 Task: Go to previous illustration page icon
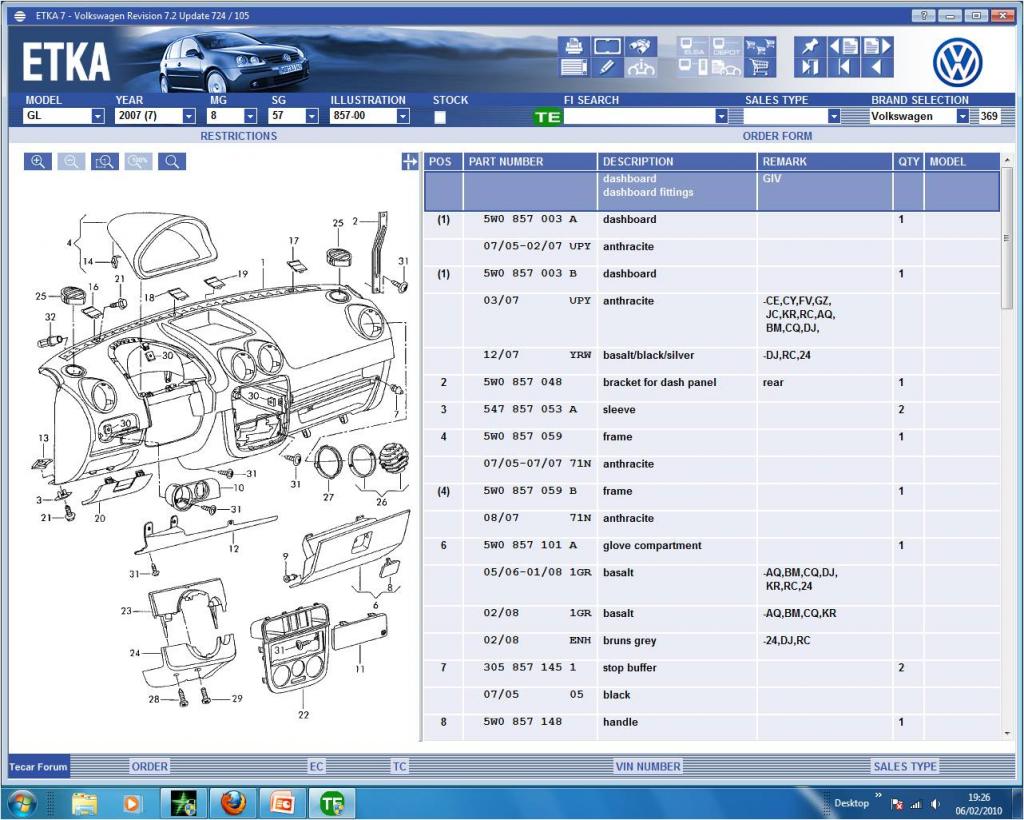[x=844, y=46]
